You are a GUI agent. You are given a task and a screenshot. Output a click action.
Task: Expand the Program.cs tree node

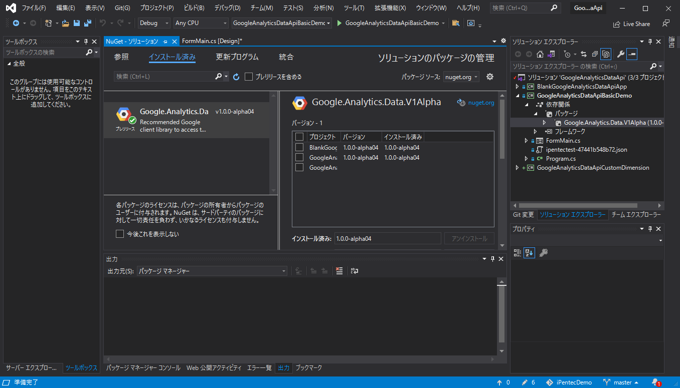526,159
